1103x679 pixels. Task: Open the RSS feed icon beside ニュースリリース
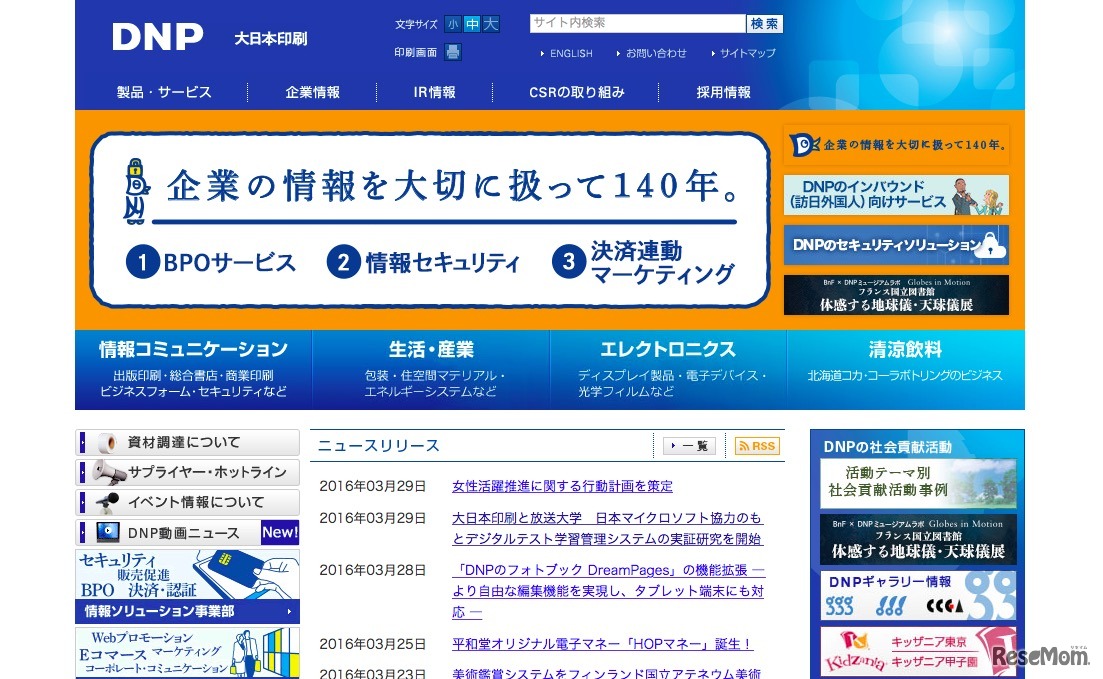(x=756, y=446)
